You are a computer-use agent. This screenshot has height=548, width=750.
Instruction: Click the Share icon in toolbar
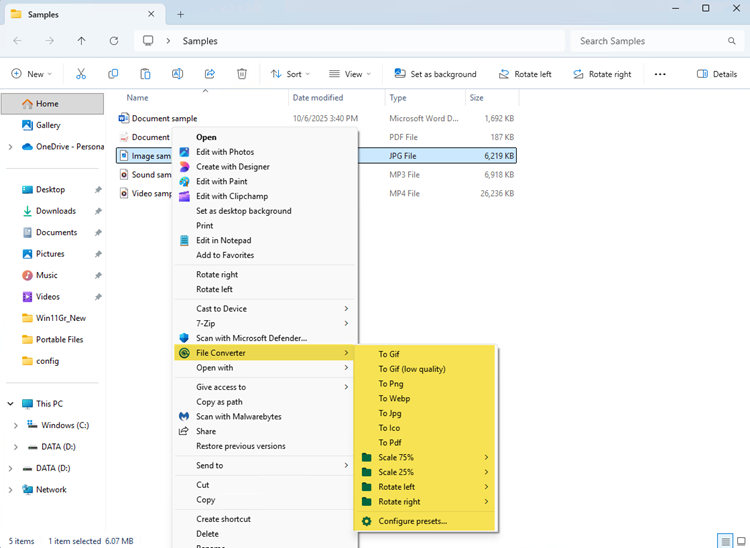(x=210, y=74)
